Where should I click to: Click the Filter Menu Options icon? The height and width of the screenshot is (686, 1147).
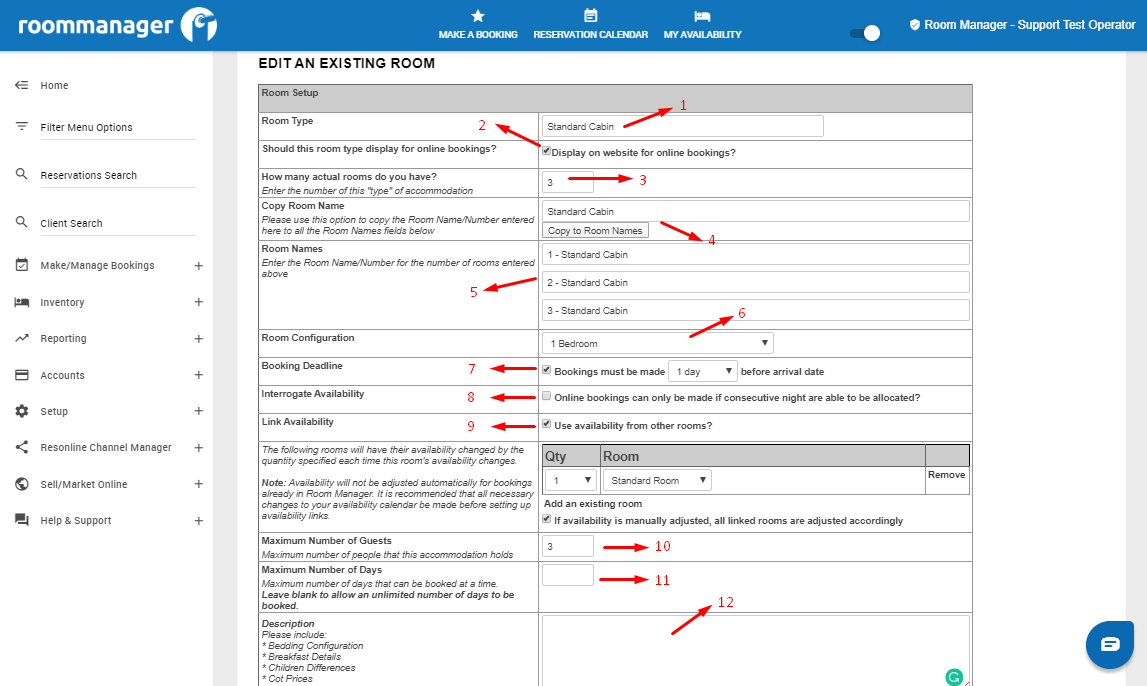pos(22,127)
